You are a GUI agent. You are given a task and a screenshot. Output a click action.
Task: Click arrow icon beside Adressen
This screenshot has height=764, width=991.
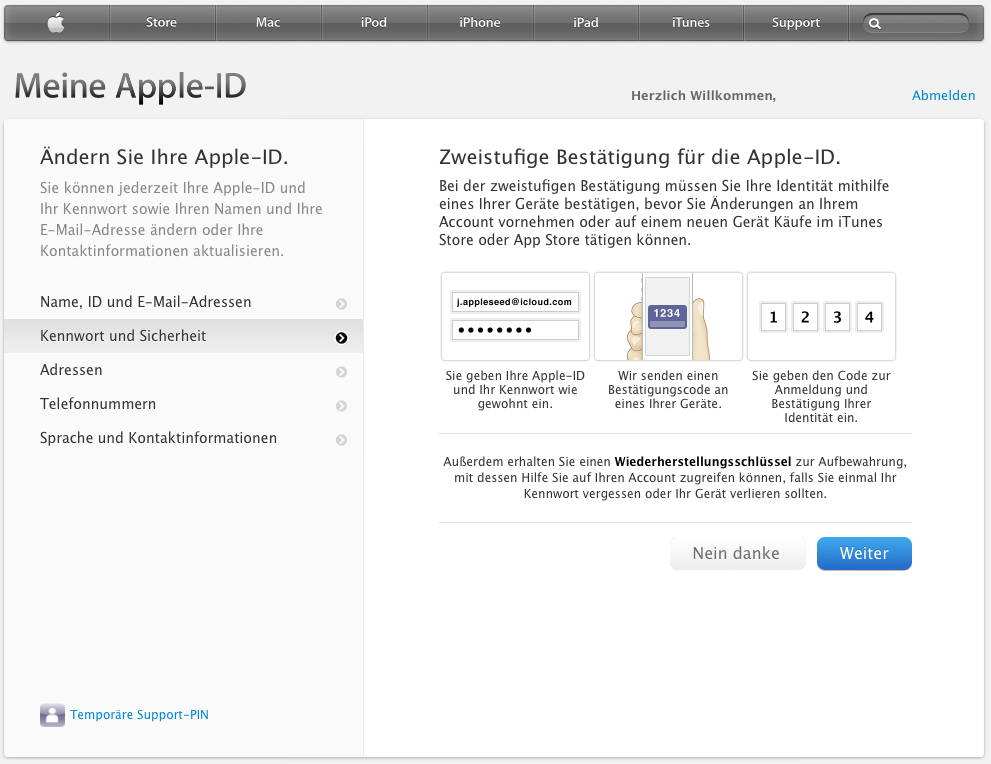[x=341, y=372]
